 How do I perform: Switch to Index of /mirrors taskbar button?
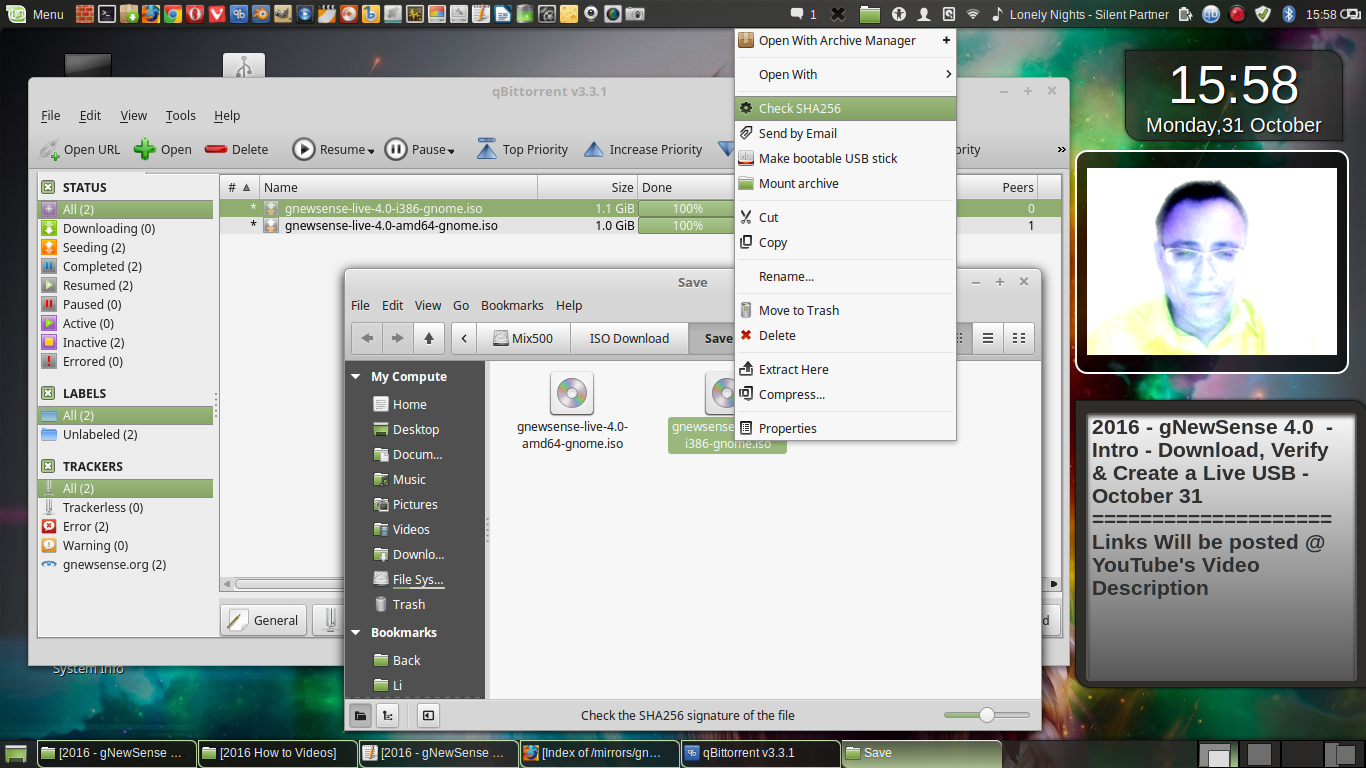tap(599, 753)
